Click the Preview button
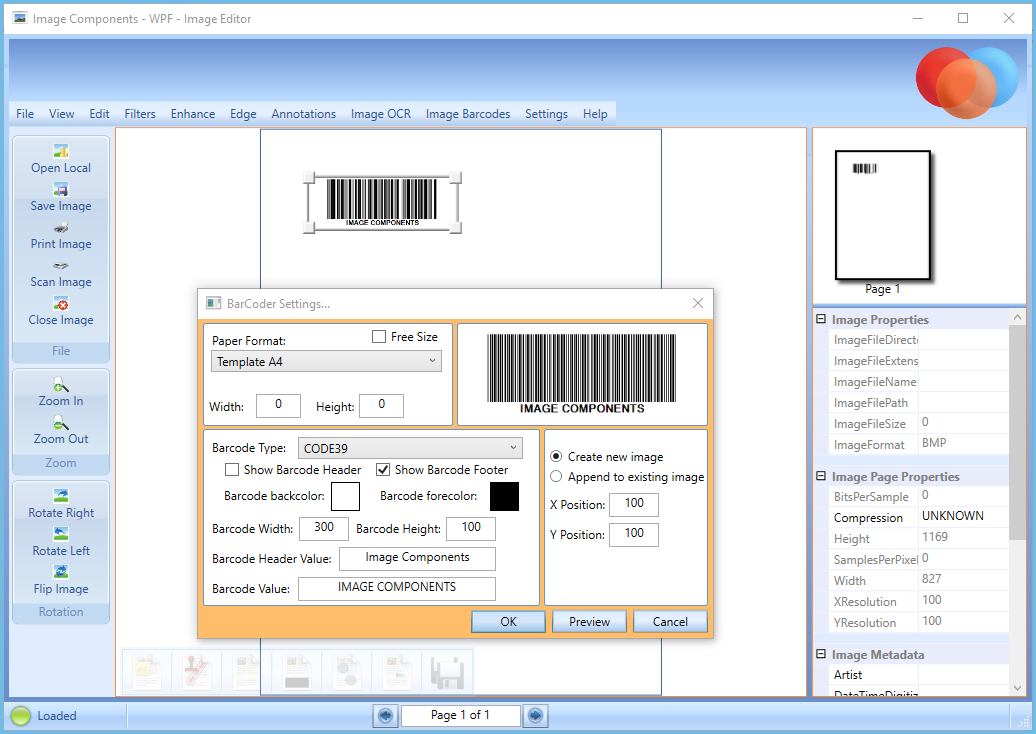The image size is (1036, 734). coord(589,622)
